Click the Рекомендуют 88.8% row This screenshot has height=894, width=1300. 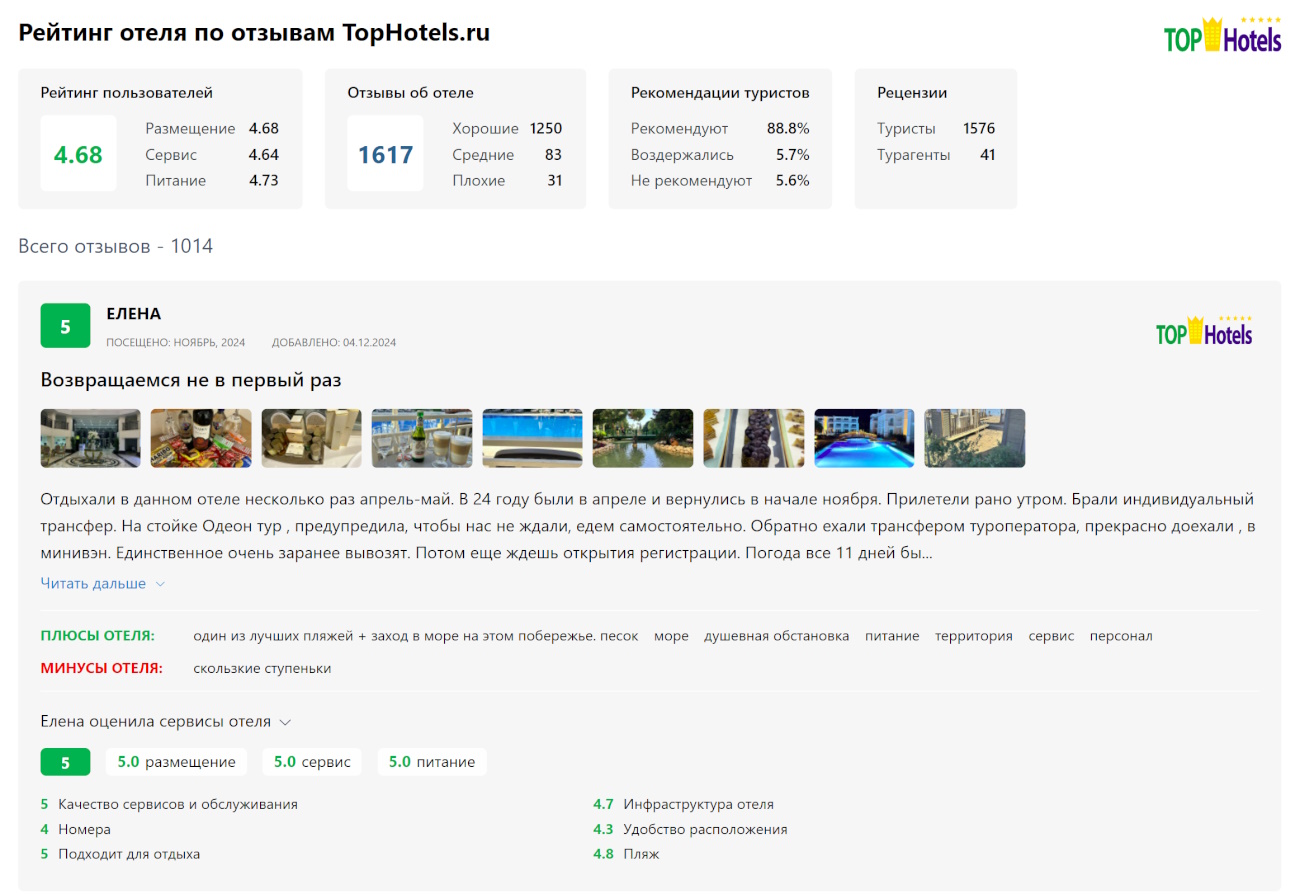tap(720, 129)
